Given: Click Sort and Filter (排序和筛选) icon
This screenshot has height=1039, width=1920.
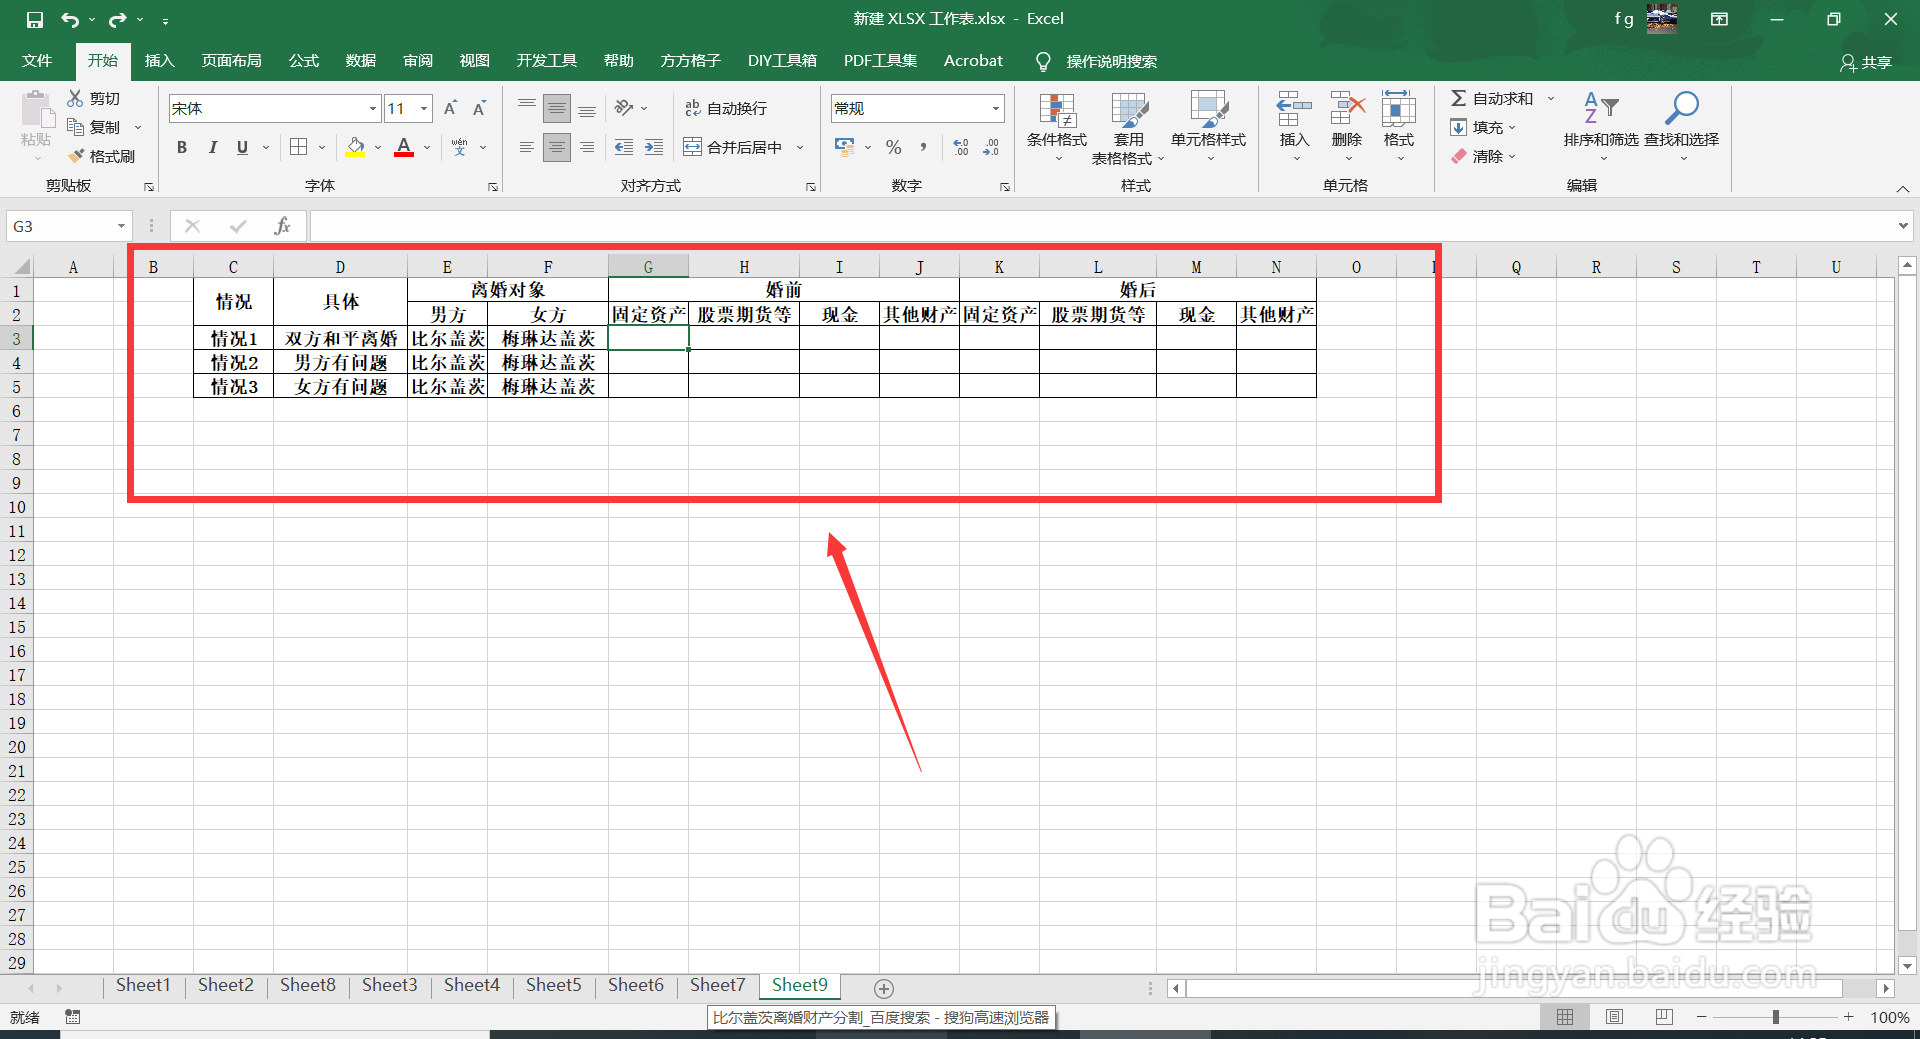Looking at the screenshot, I should coord(1601,108).
